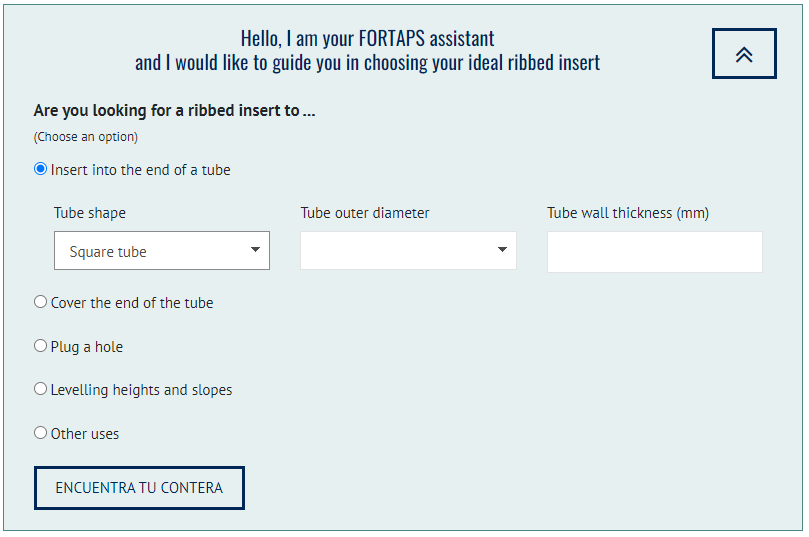Viewport: 809px width, 537px height.
Task: Click the "Tube shape" field label
Action: (x=90, y=213)
